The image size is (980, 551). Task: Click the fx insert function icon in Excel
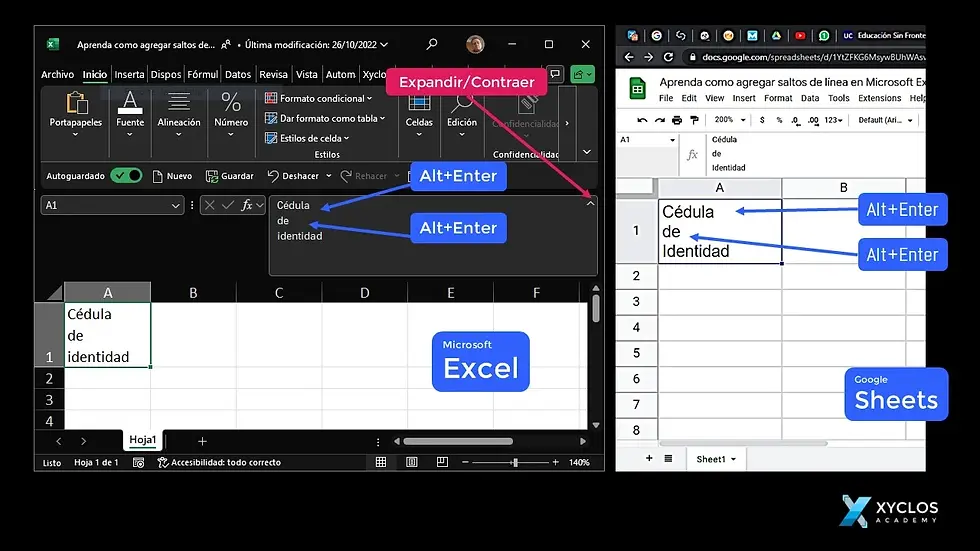click(247, 205)
